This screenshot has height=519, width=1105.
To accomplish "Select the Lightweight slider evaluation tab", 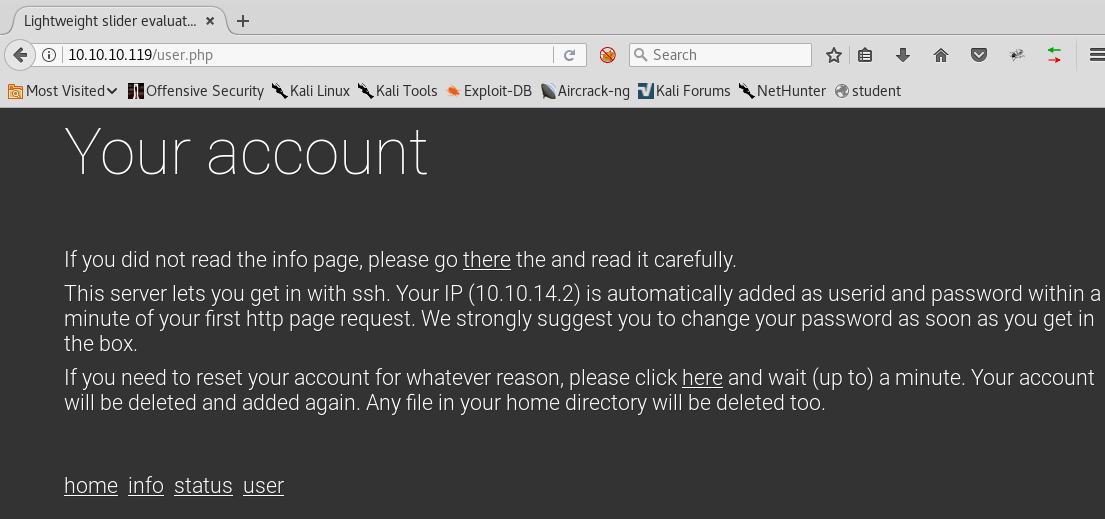I will point(110,21).
